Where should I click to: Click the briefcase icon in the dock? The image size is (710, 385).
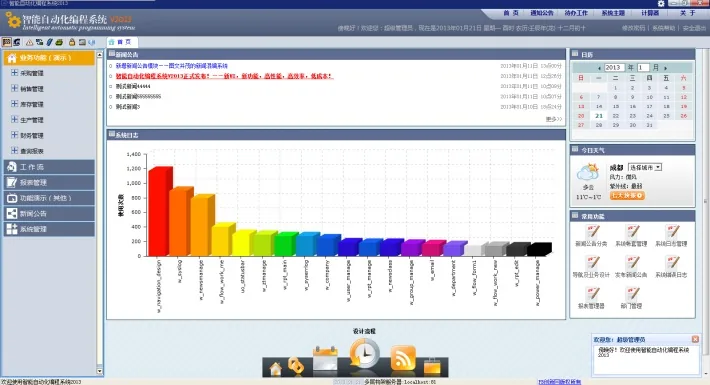432,366
